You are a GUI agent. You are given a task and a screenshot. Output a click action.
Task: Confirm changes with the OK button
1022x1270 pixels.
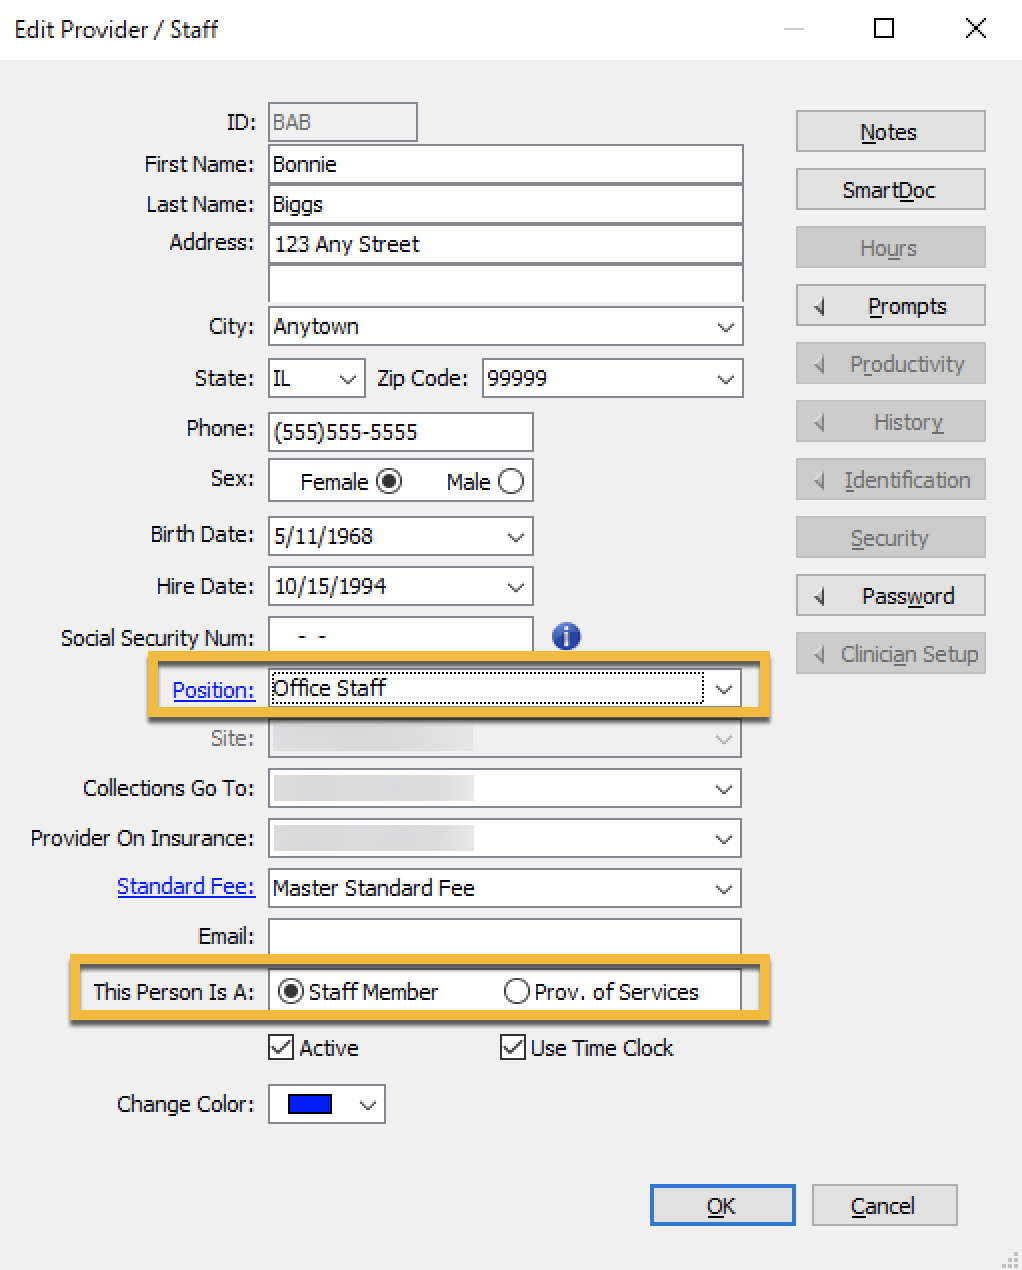(x=721, y=1205)
